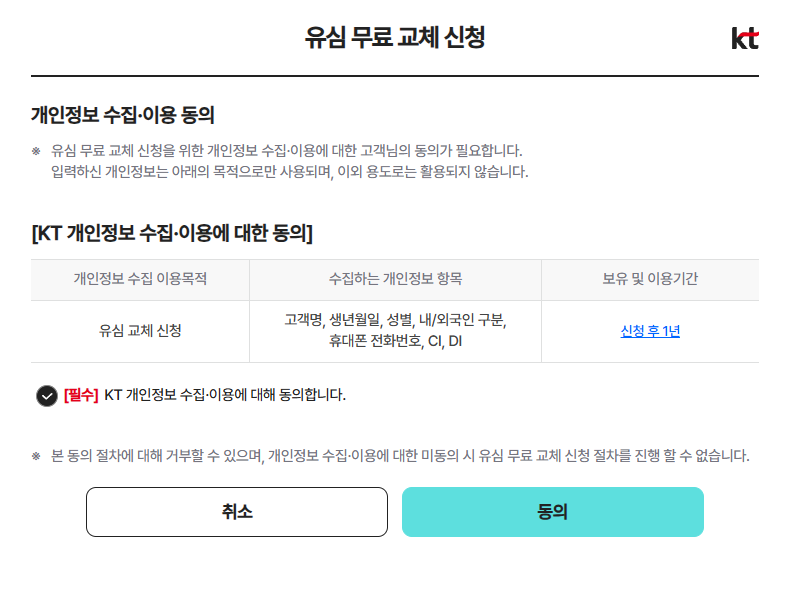
Task: Click the red '[필수]' tag
Action: (x=81, y=395)
